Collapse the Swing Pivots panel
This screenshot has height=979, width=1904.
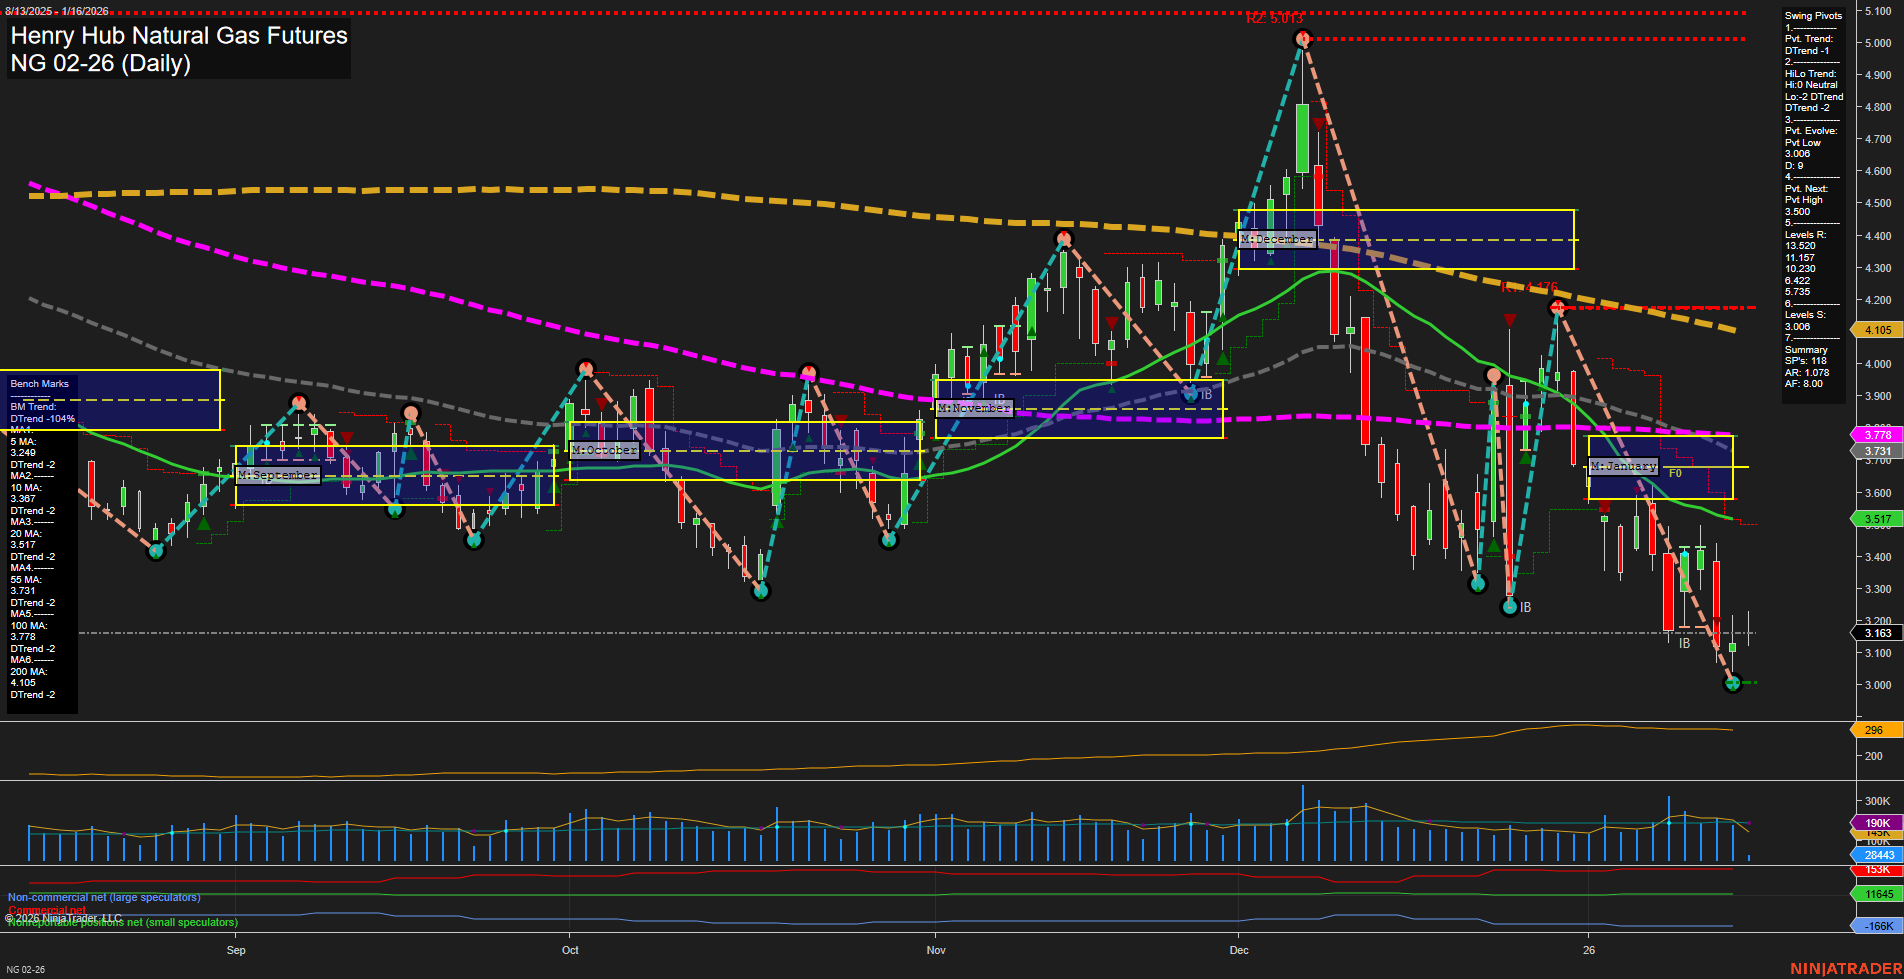(1811, 15)
